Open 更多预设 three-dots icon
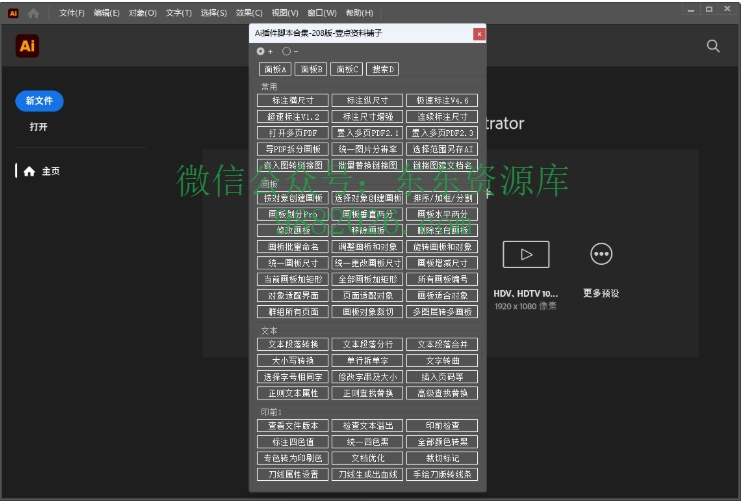746x503 pixels. [x=601, y=254]
